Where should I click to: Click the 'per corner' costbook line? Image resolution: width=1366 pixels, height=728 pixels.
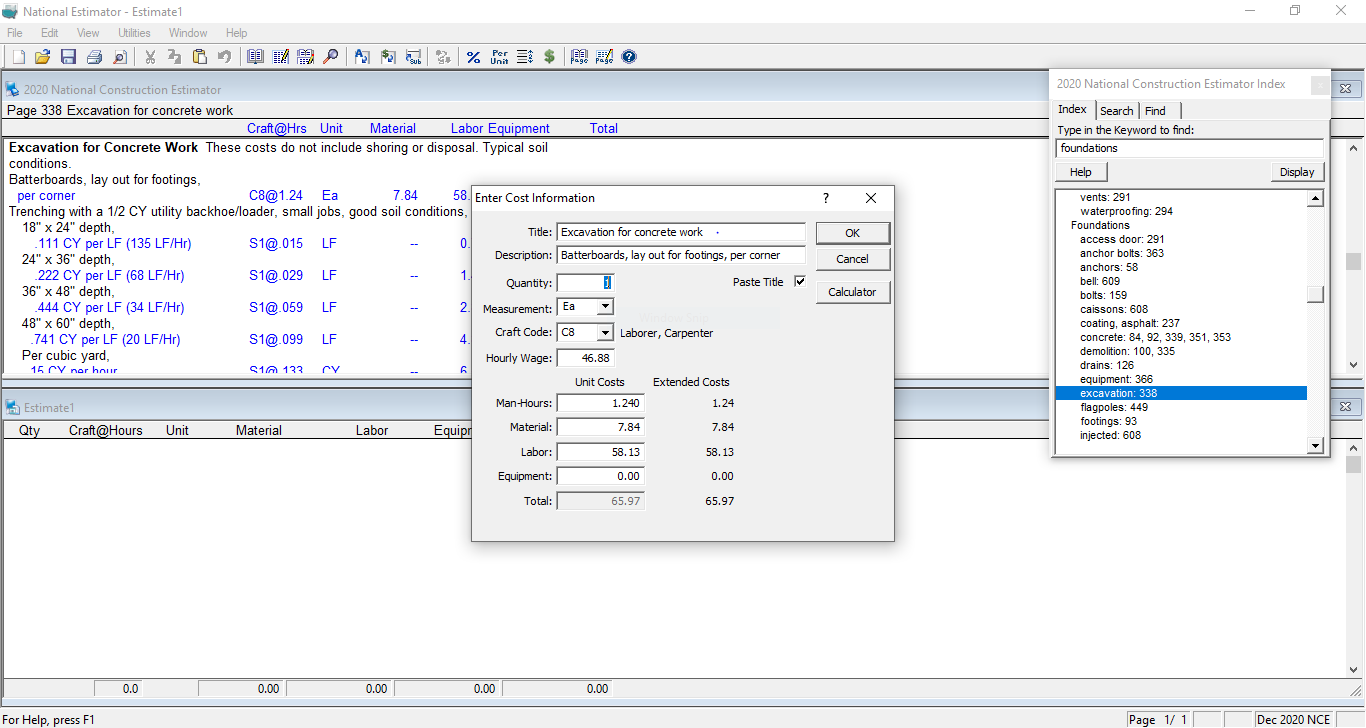coord(46,196)
